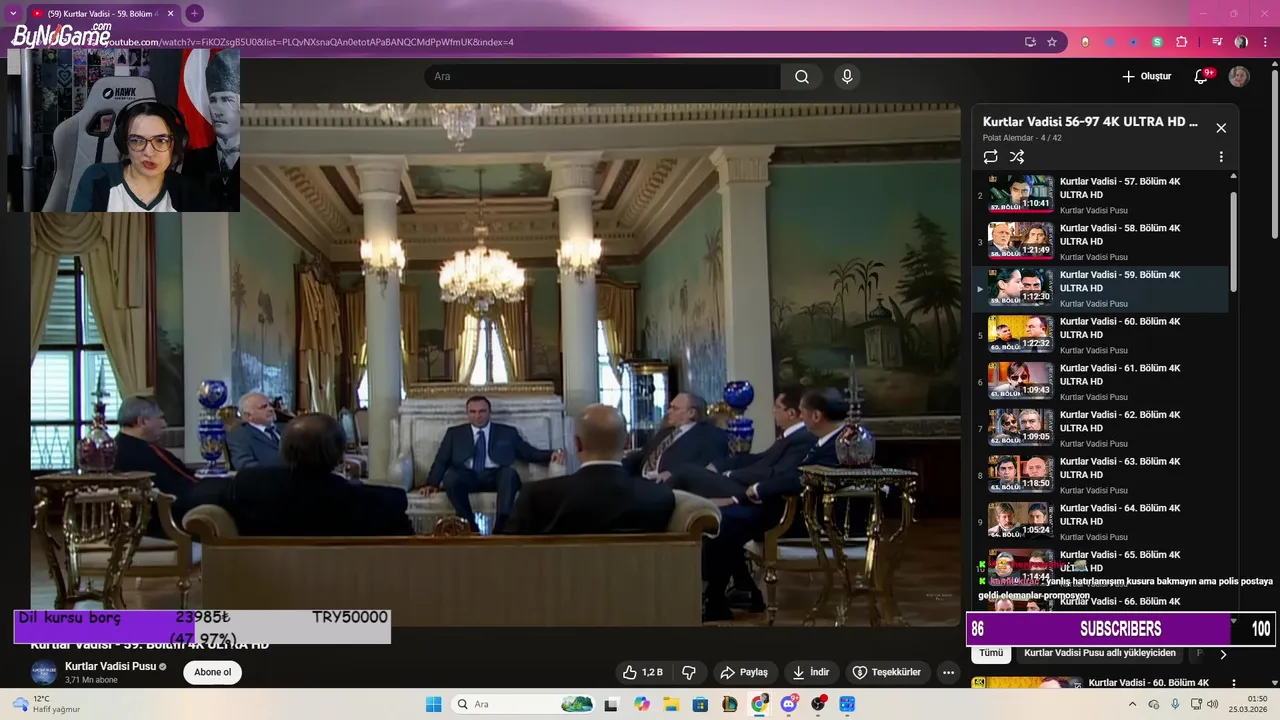Open weather widget Hafif yağmur
The image size is (1280, 720).
pos(45,704)
